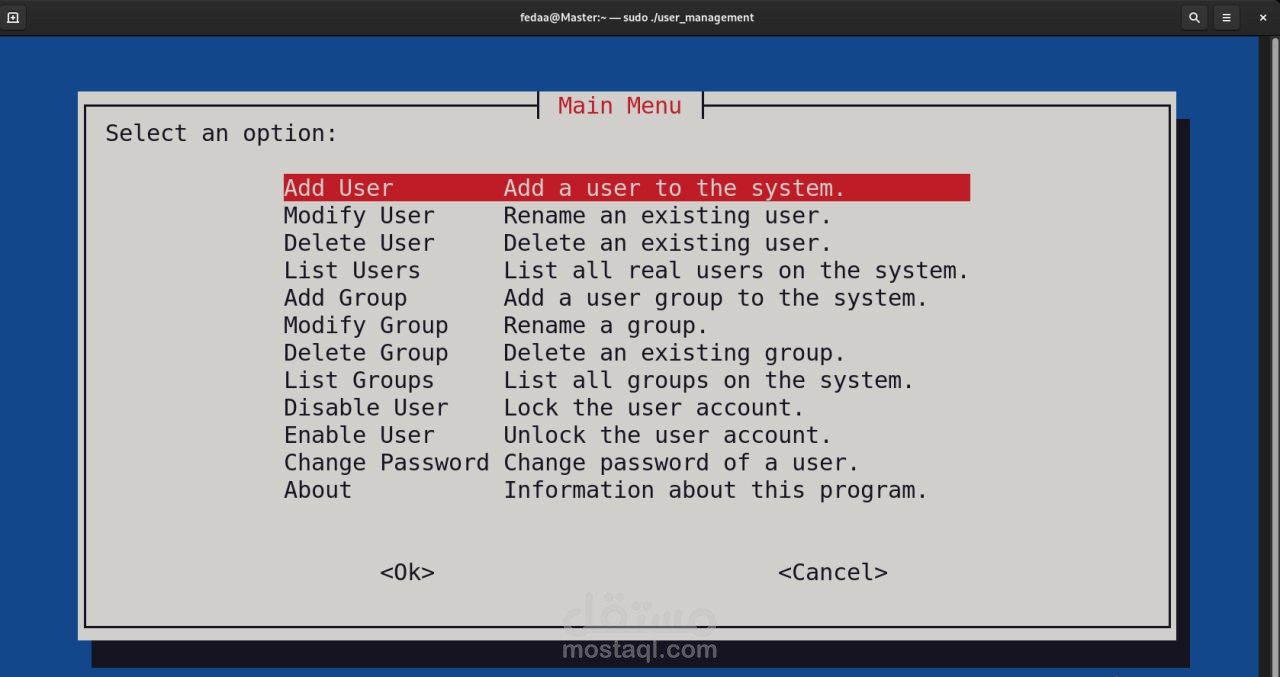This screenshot has width=1280, height=677.
Task: Click 'Information about this program.' description
Action: (x=716, y=491)
